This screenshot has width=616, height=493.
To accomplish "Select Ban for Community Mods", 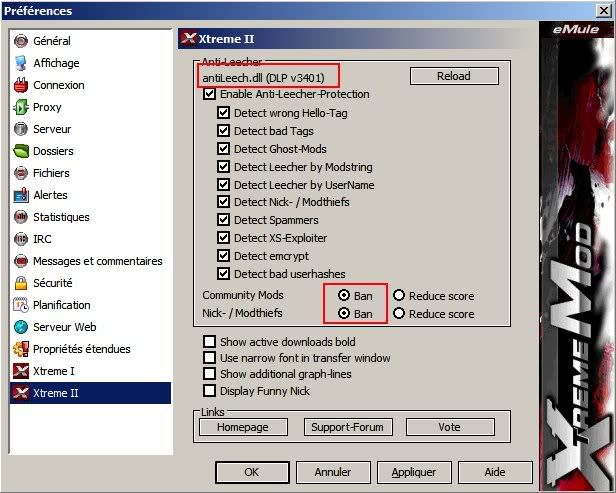I will pos(344,295).
